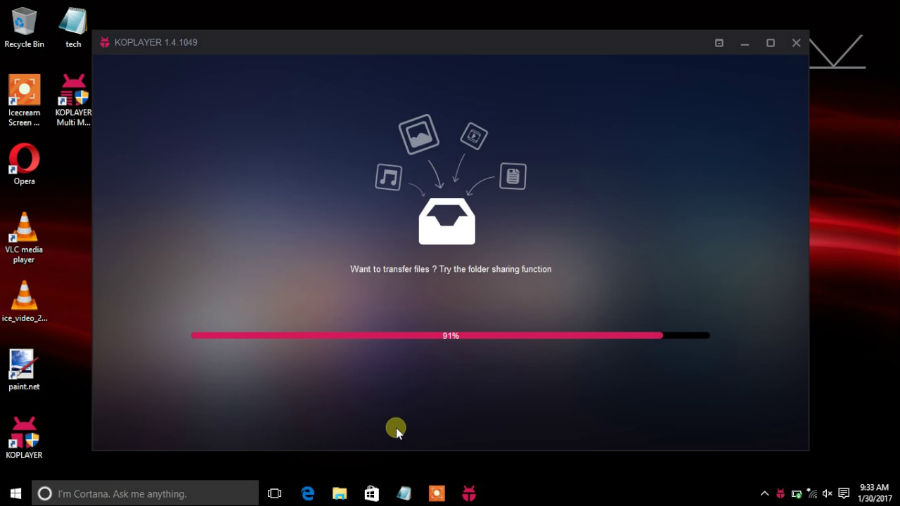The height and width of the screenshot is (506, 900).
Task: Click the Cortana search box
Action: click(x=145, y=493)
